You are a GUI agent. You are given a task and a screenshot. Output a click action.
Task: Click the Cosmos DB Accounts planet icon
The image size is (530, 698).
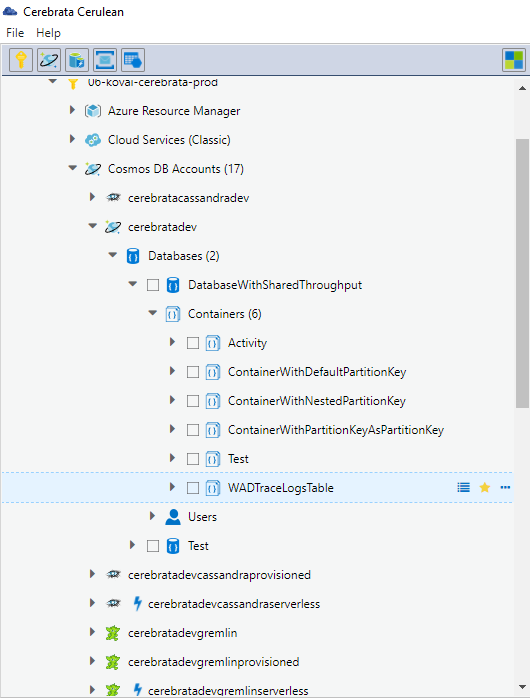[93, 169]
